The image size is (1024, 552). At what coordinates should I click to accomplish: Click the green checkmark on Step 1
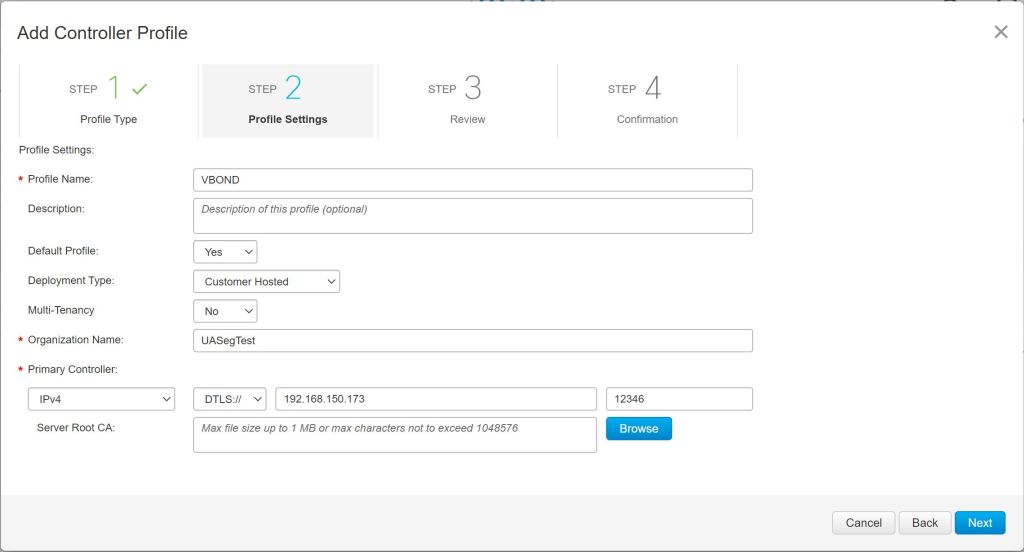pos(139,89)
